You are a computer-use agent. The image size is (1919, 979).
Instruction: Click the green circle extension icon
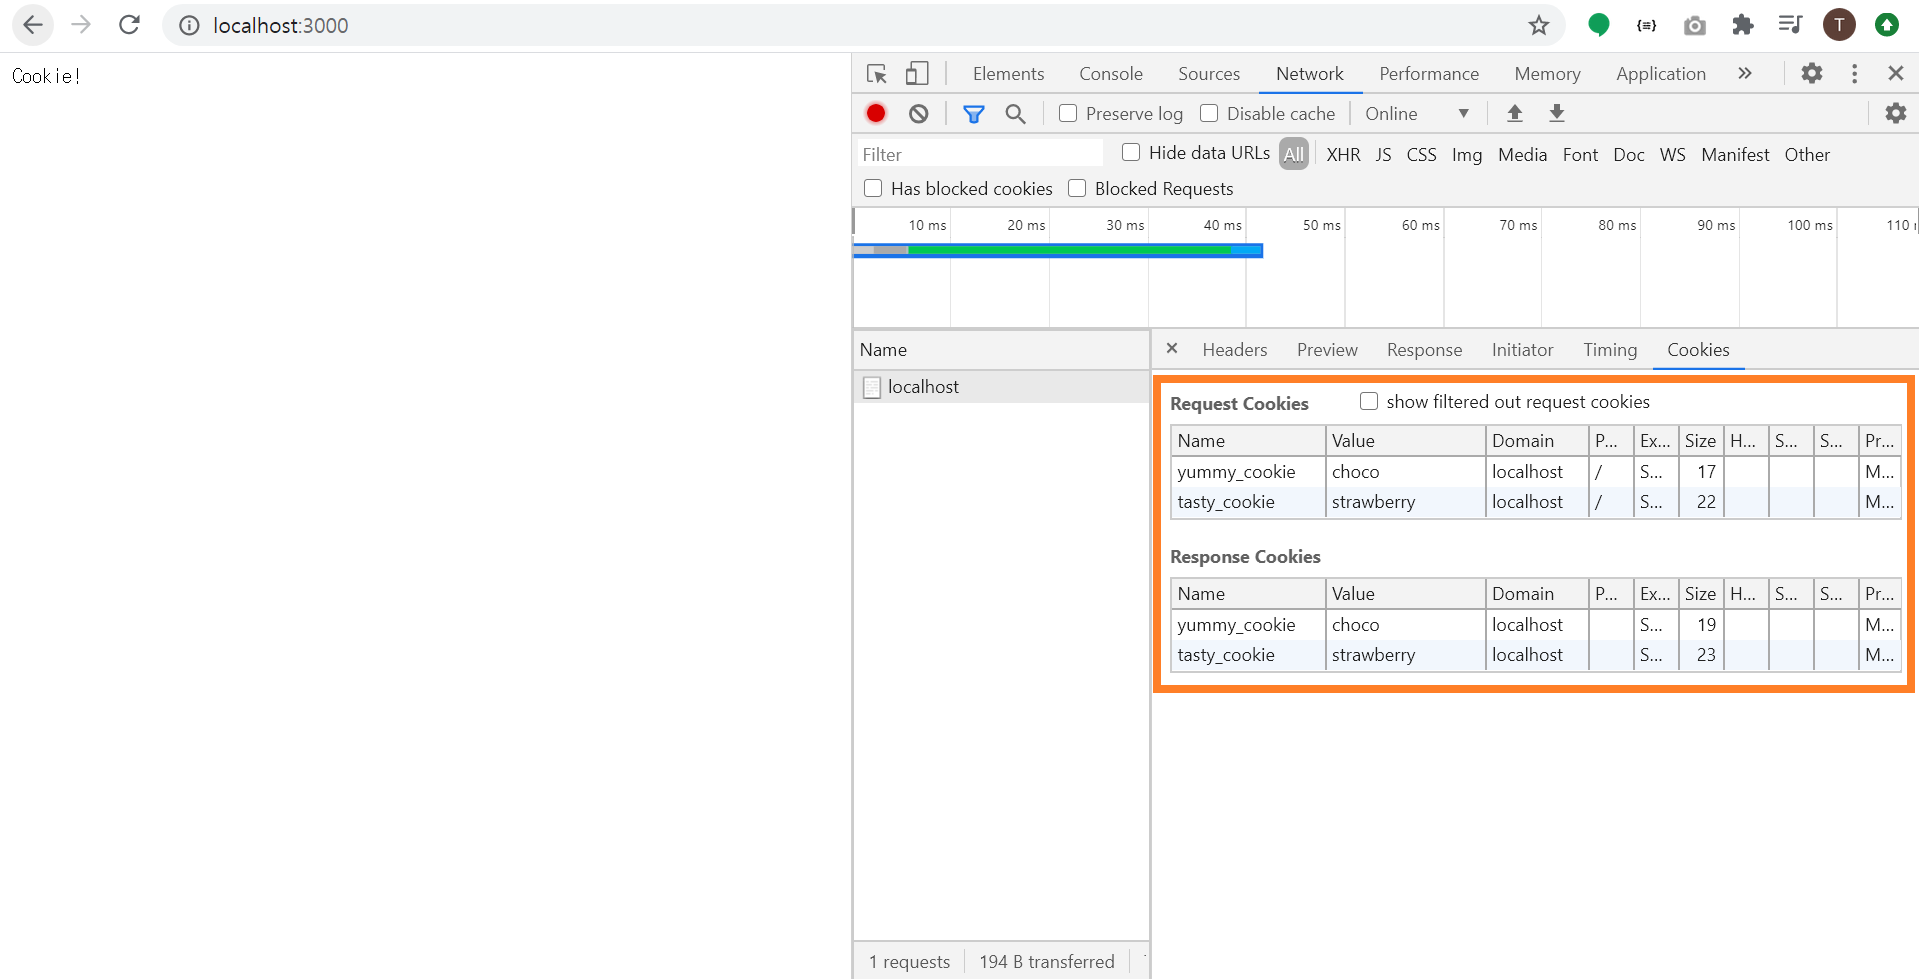point(1598,25)
